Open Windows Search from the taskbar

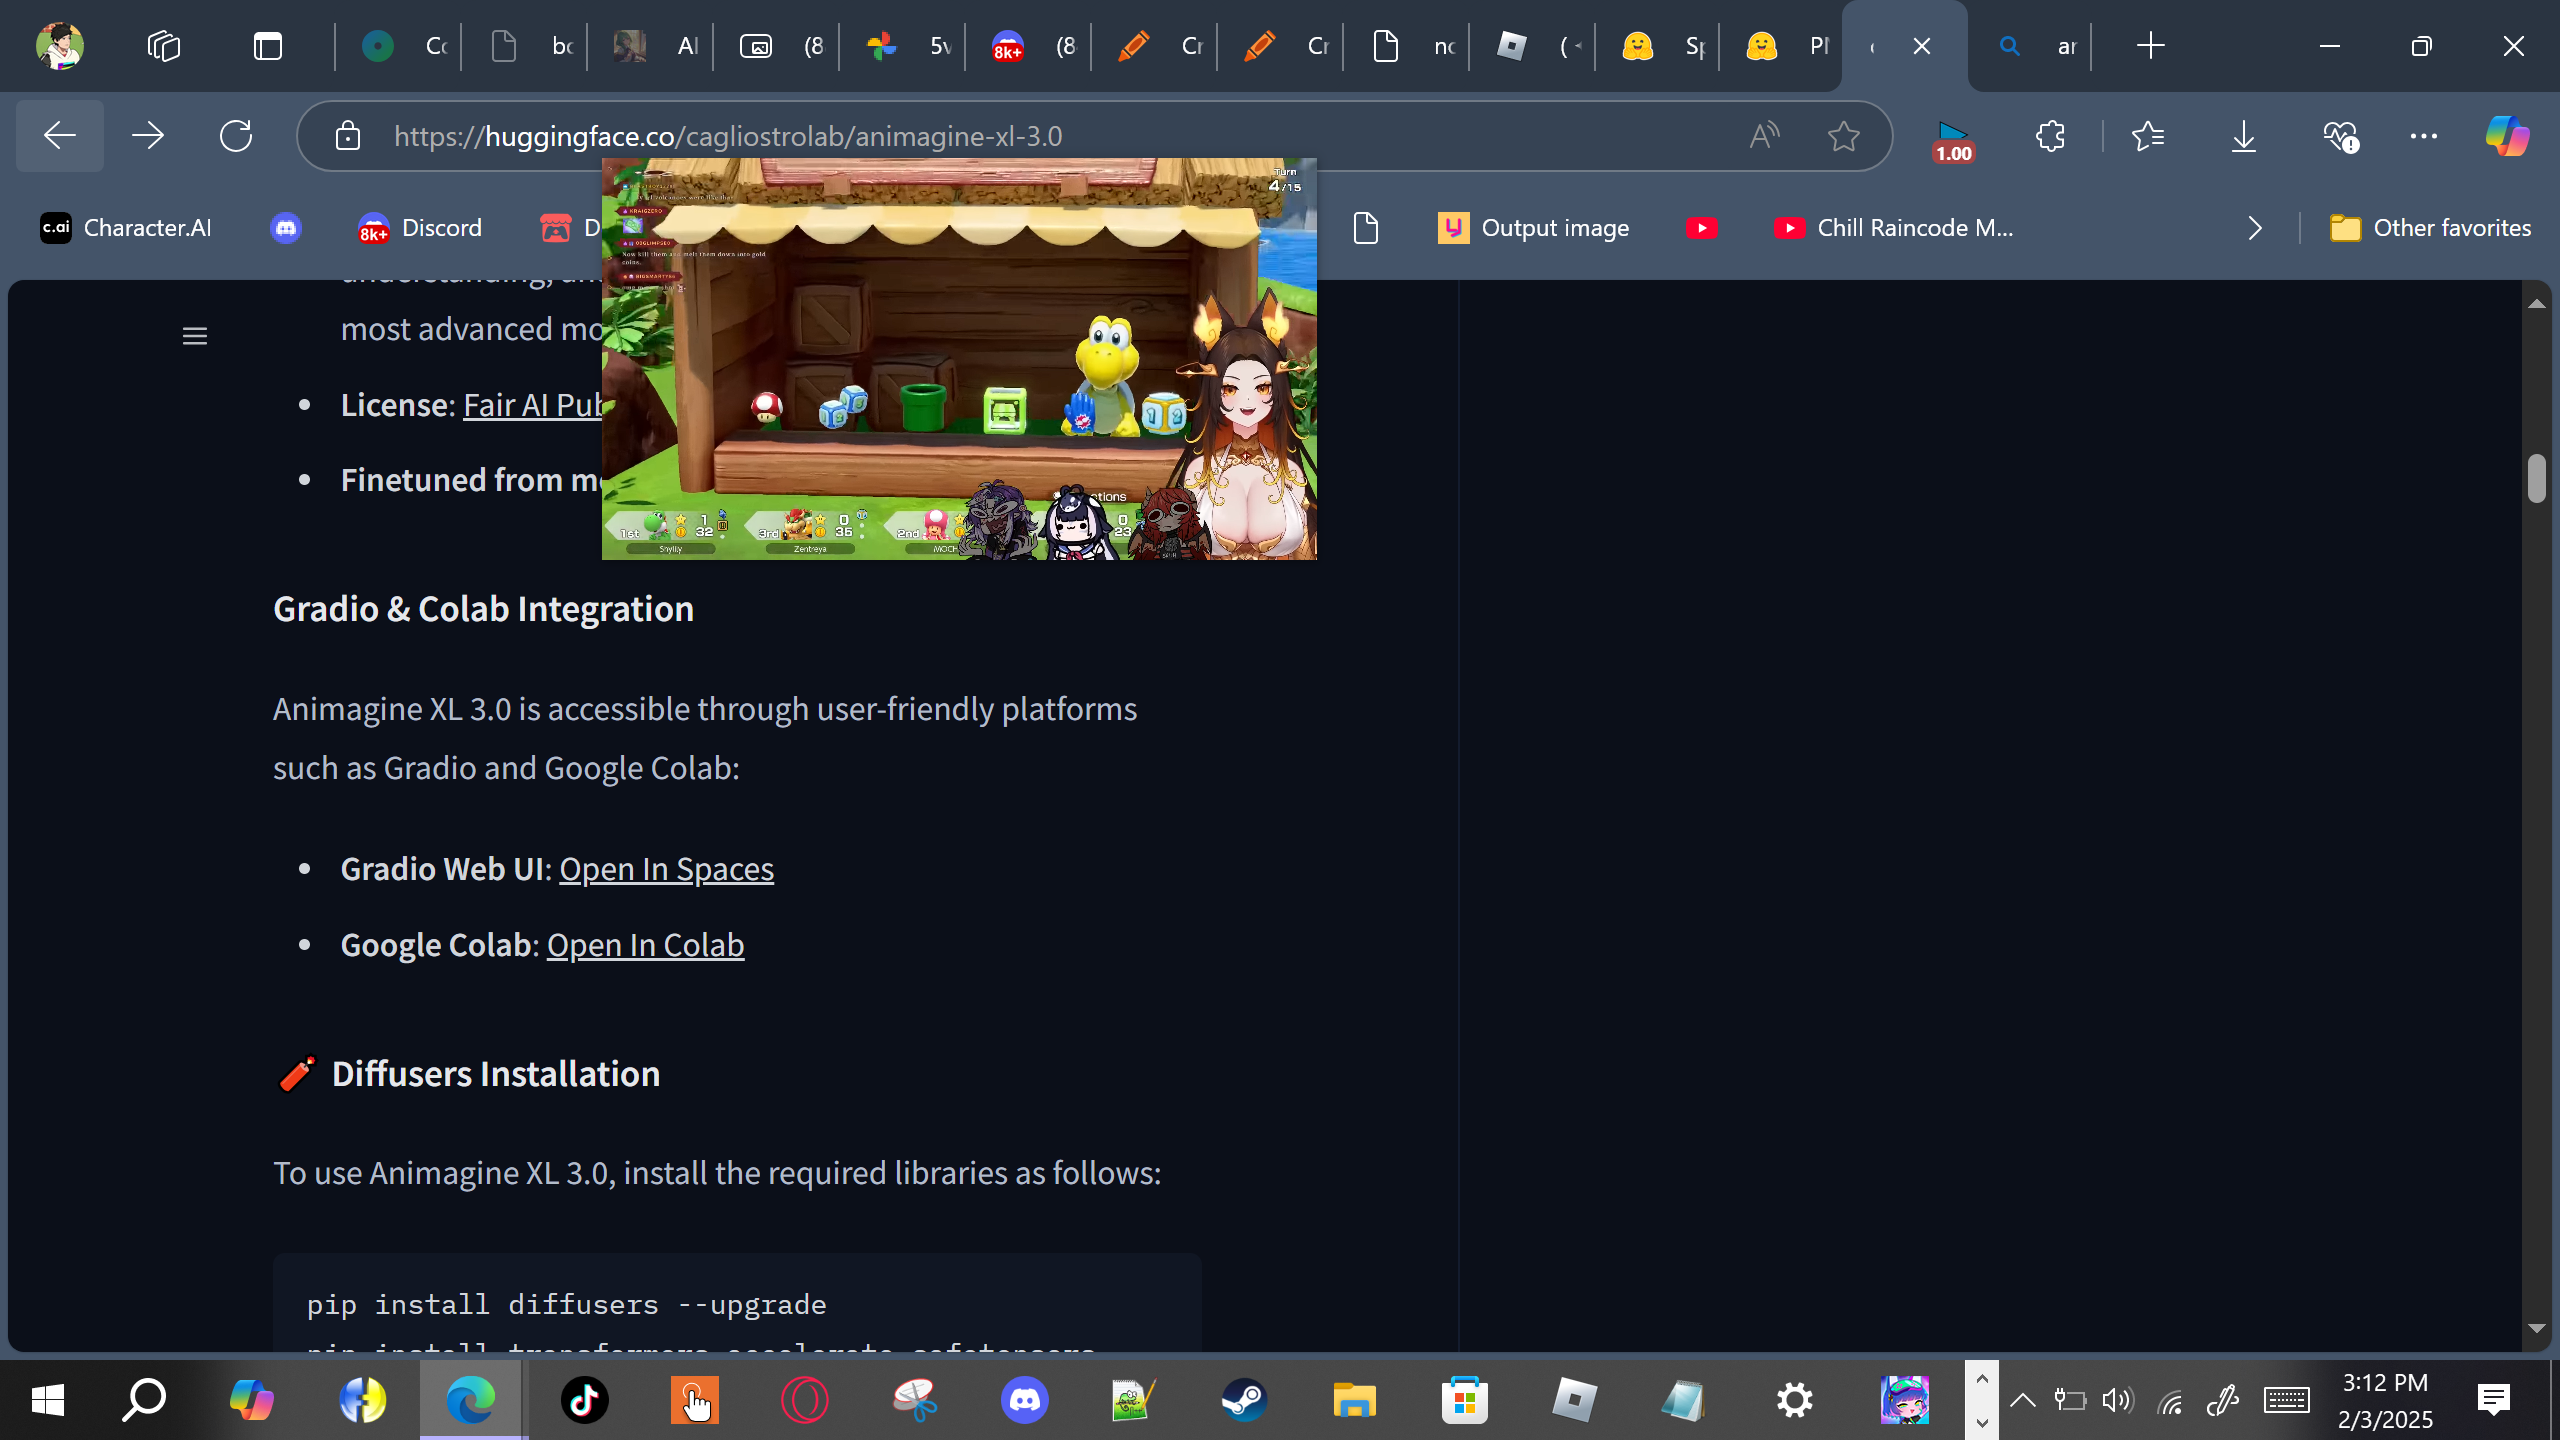[144, 1400]
